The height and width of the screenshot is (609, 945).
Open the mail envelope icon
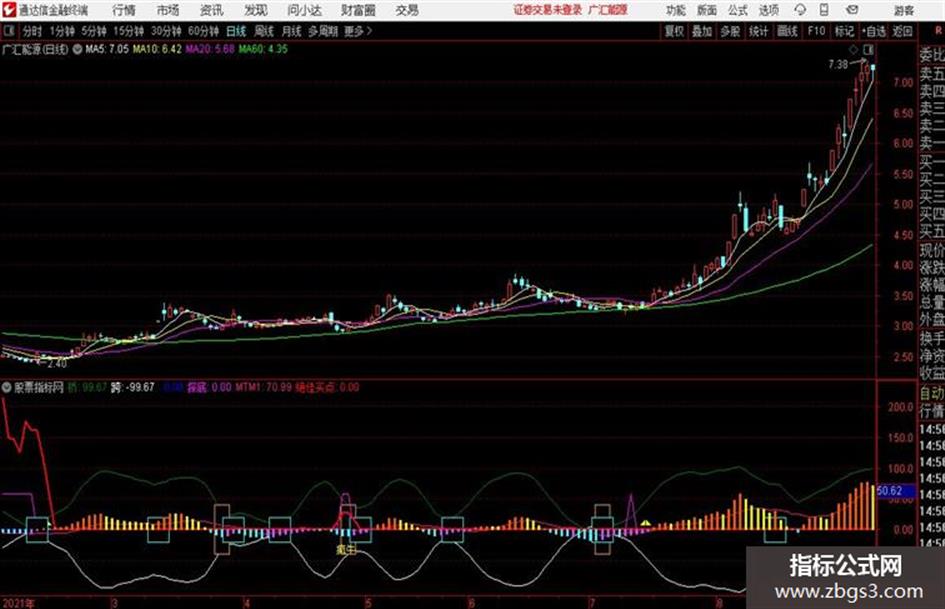coord(852,10)
